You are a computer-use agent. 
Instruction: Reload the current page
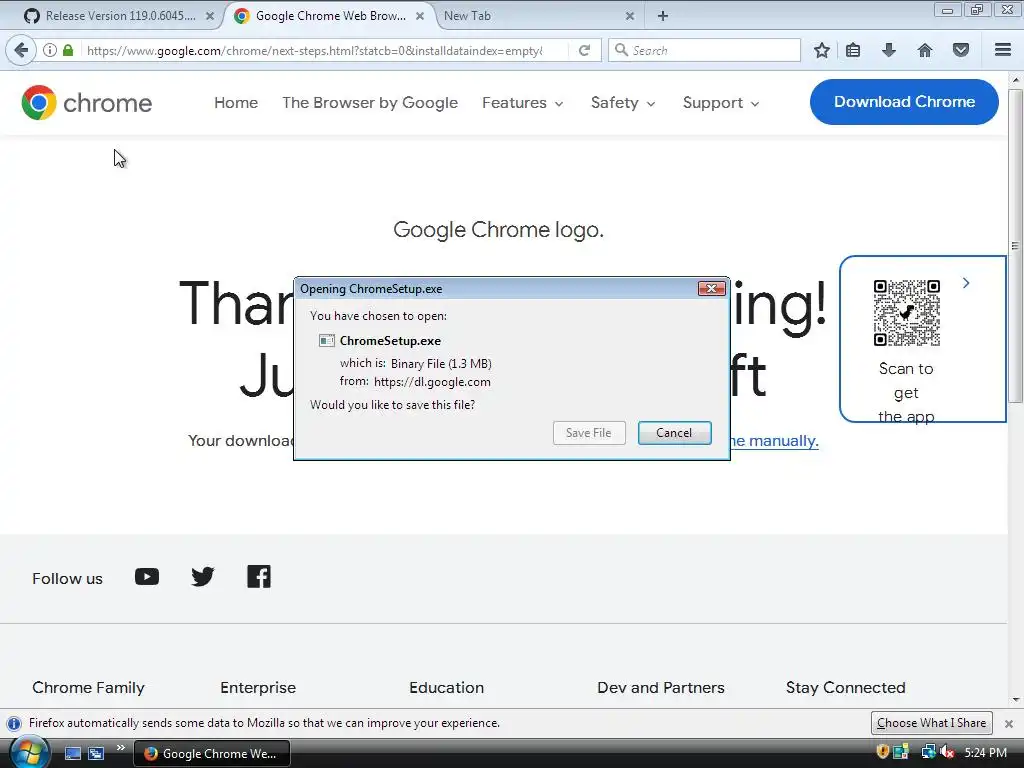click(584, 50)
